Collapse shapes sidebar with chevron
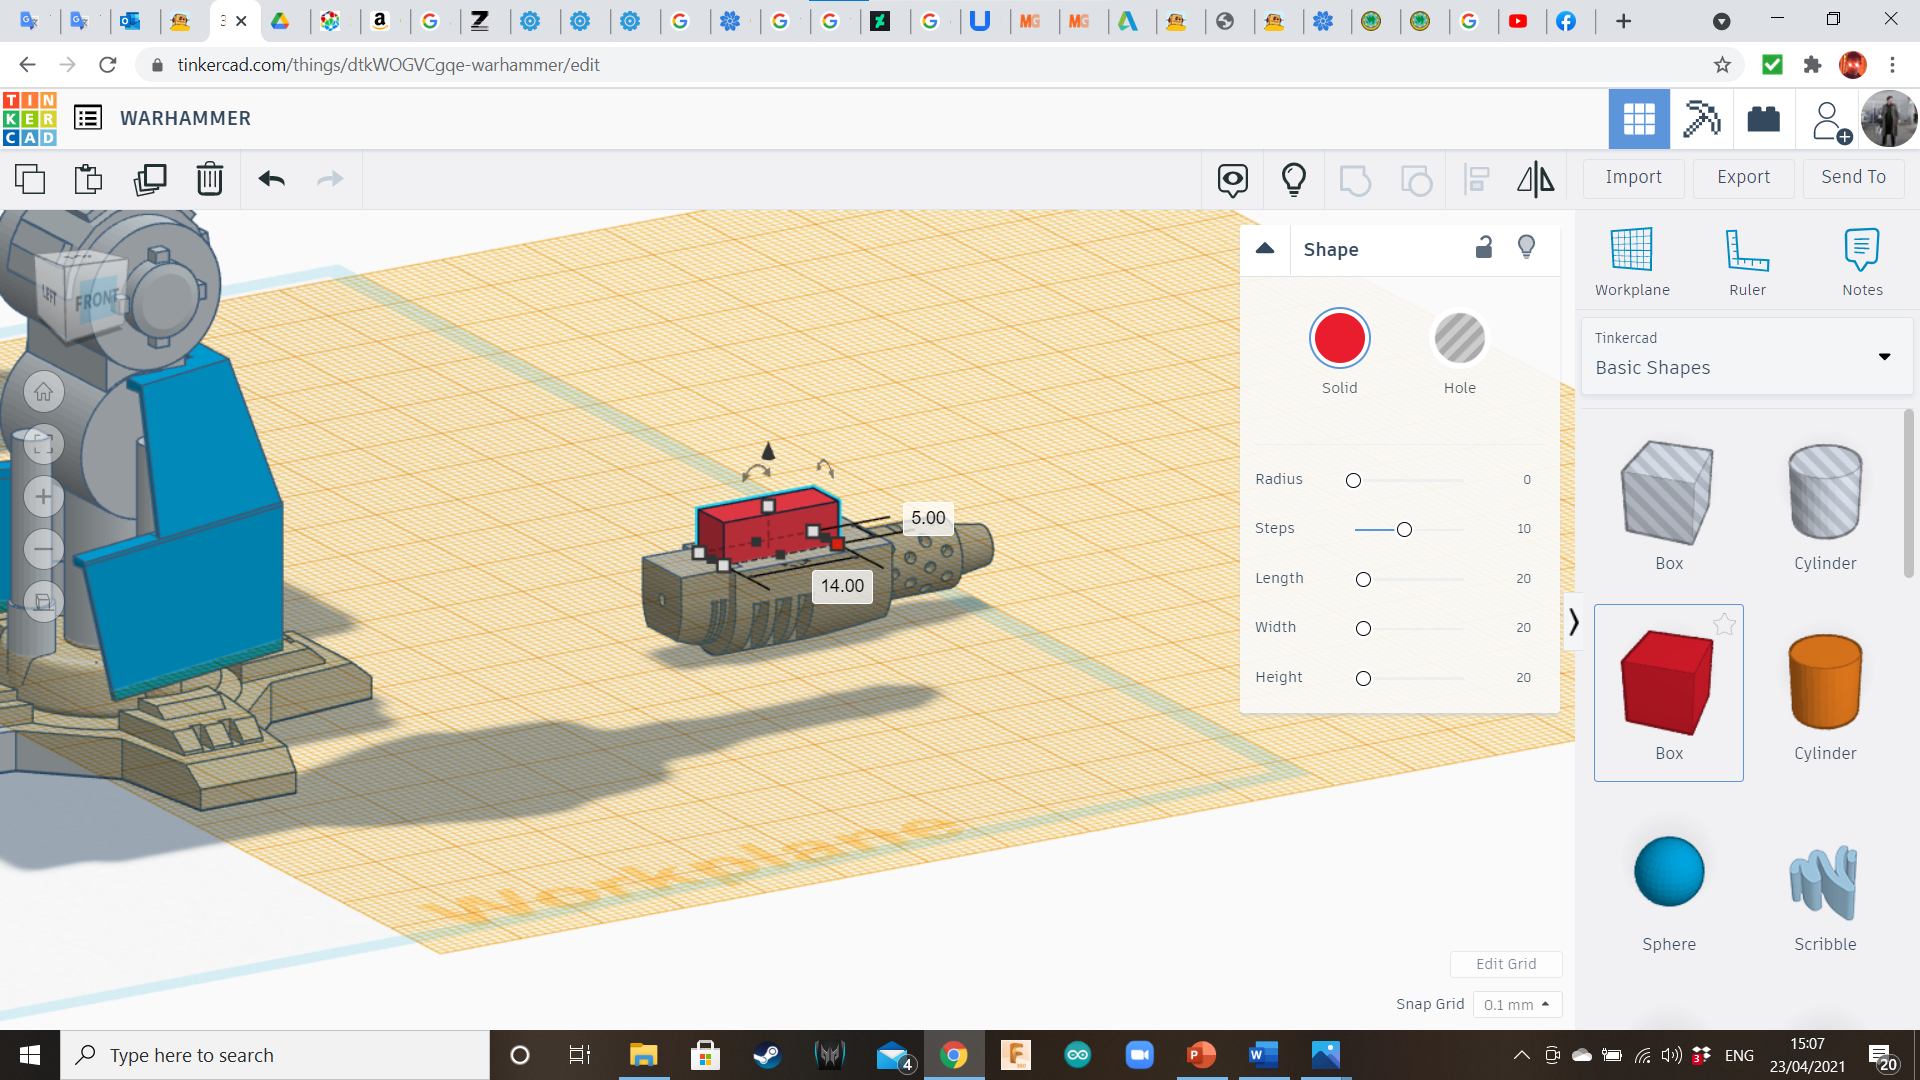This screenshot has width=1920, height=1080. coord(1573,622)
